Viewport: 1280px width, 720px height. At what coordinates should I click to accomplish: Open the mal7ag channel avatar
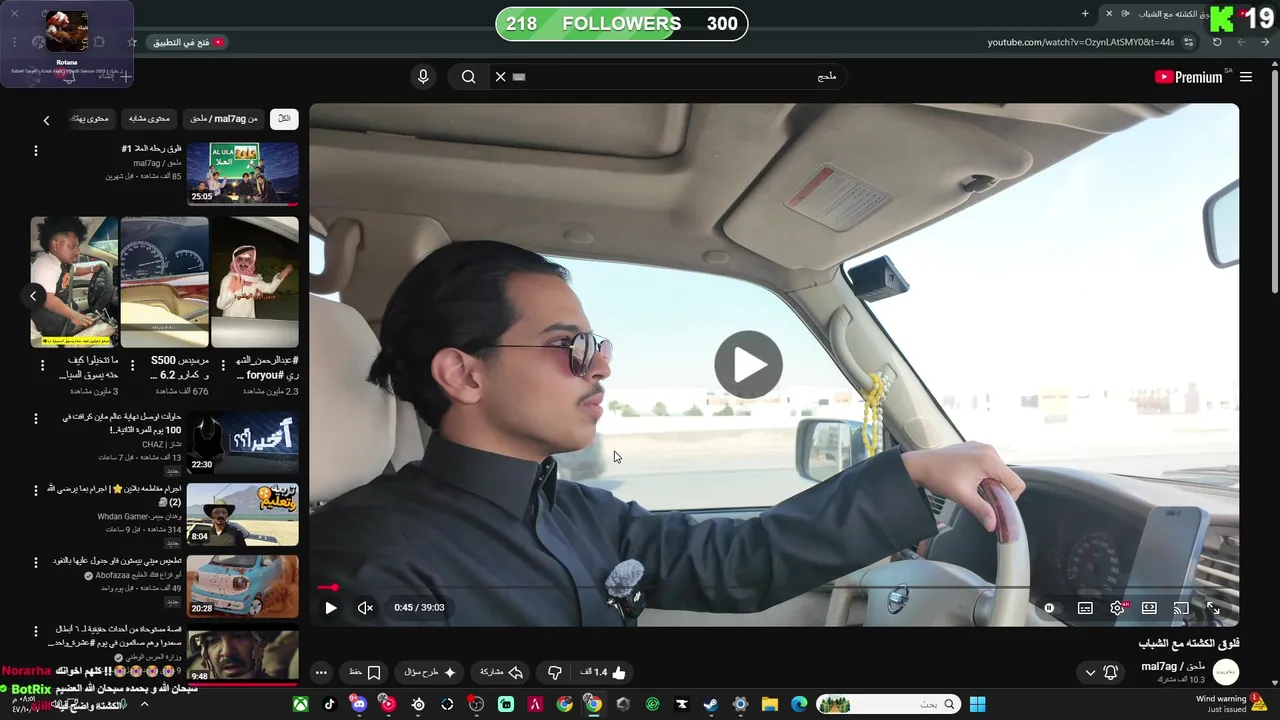1225,672
